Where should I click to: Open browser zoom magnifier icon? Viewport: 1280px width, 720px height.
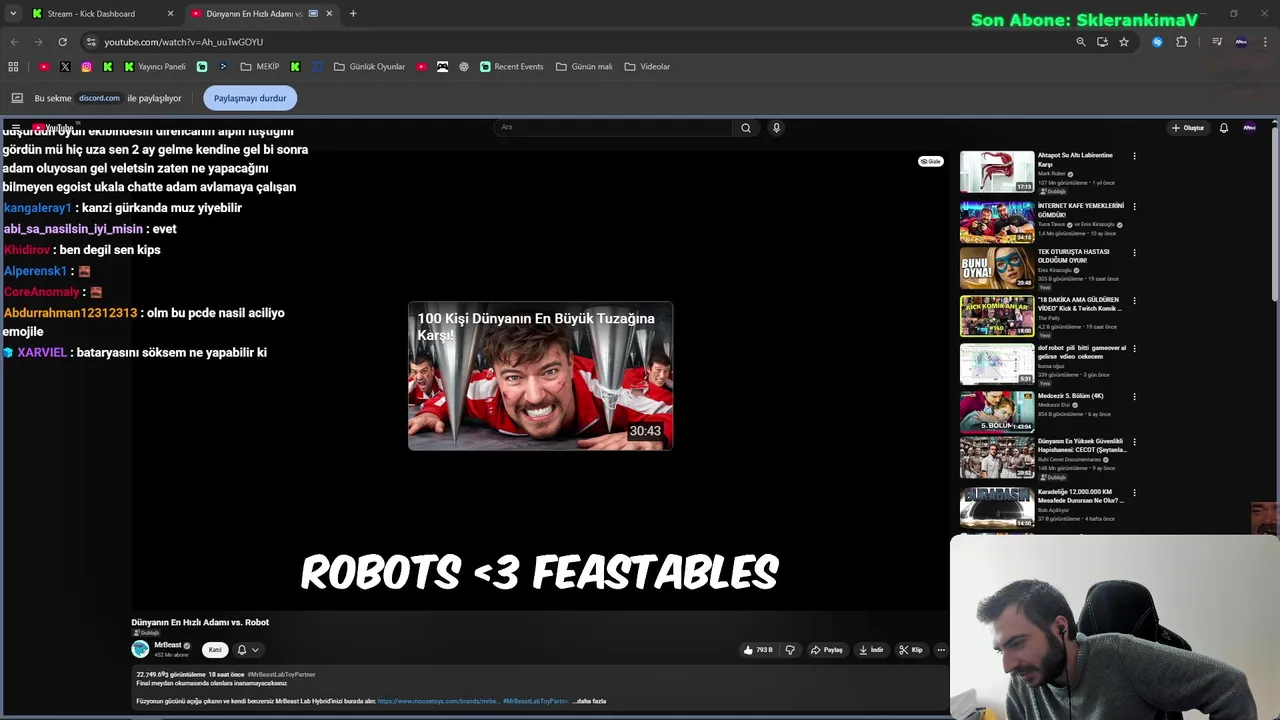[x=1080, y=42]
